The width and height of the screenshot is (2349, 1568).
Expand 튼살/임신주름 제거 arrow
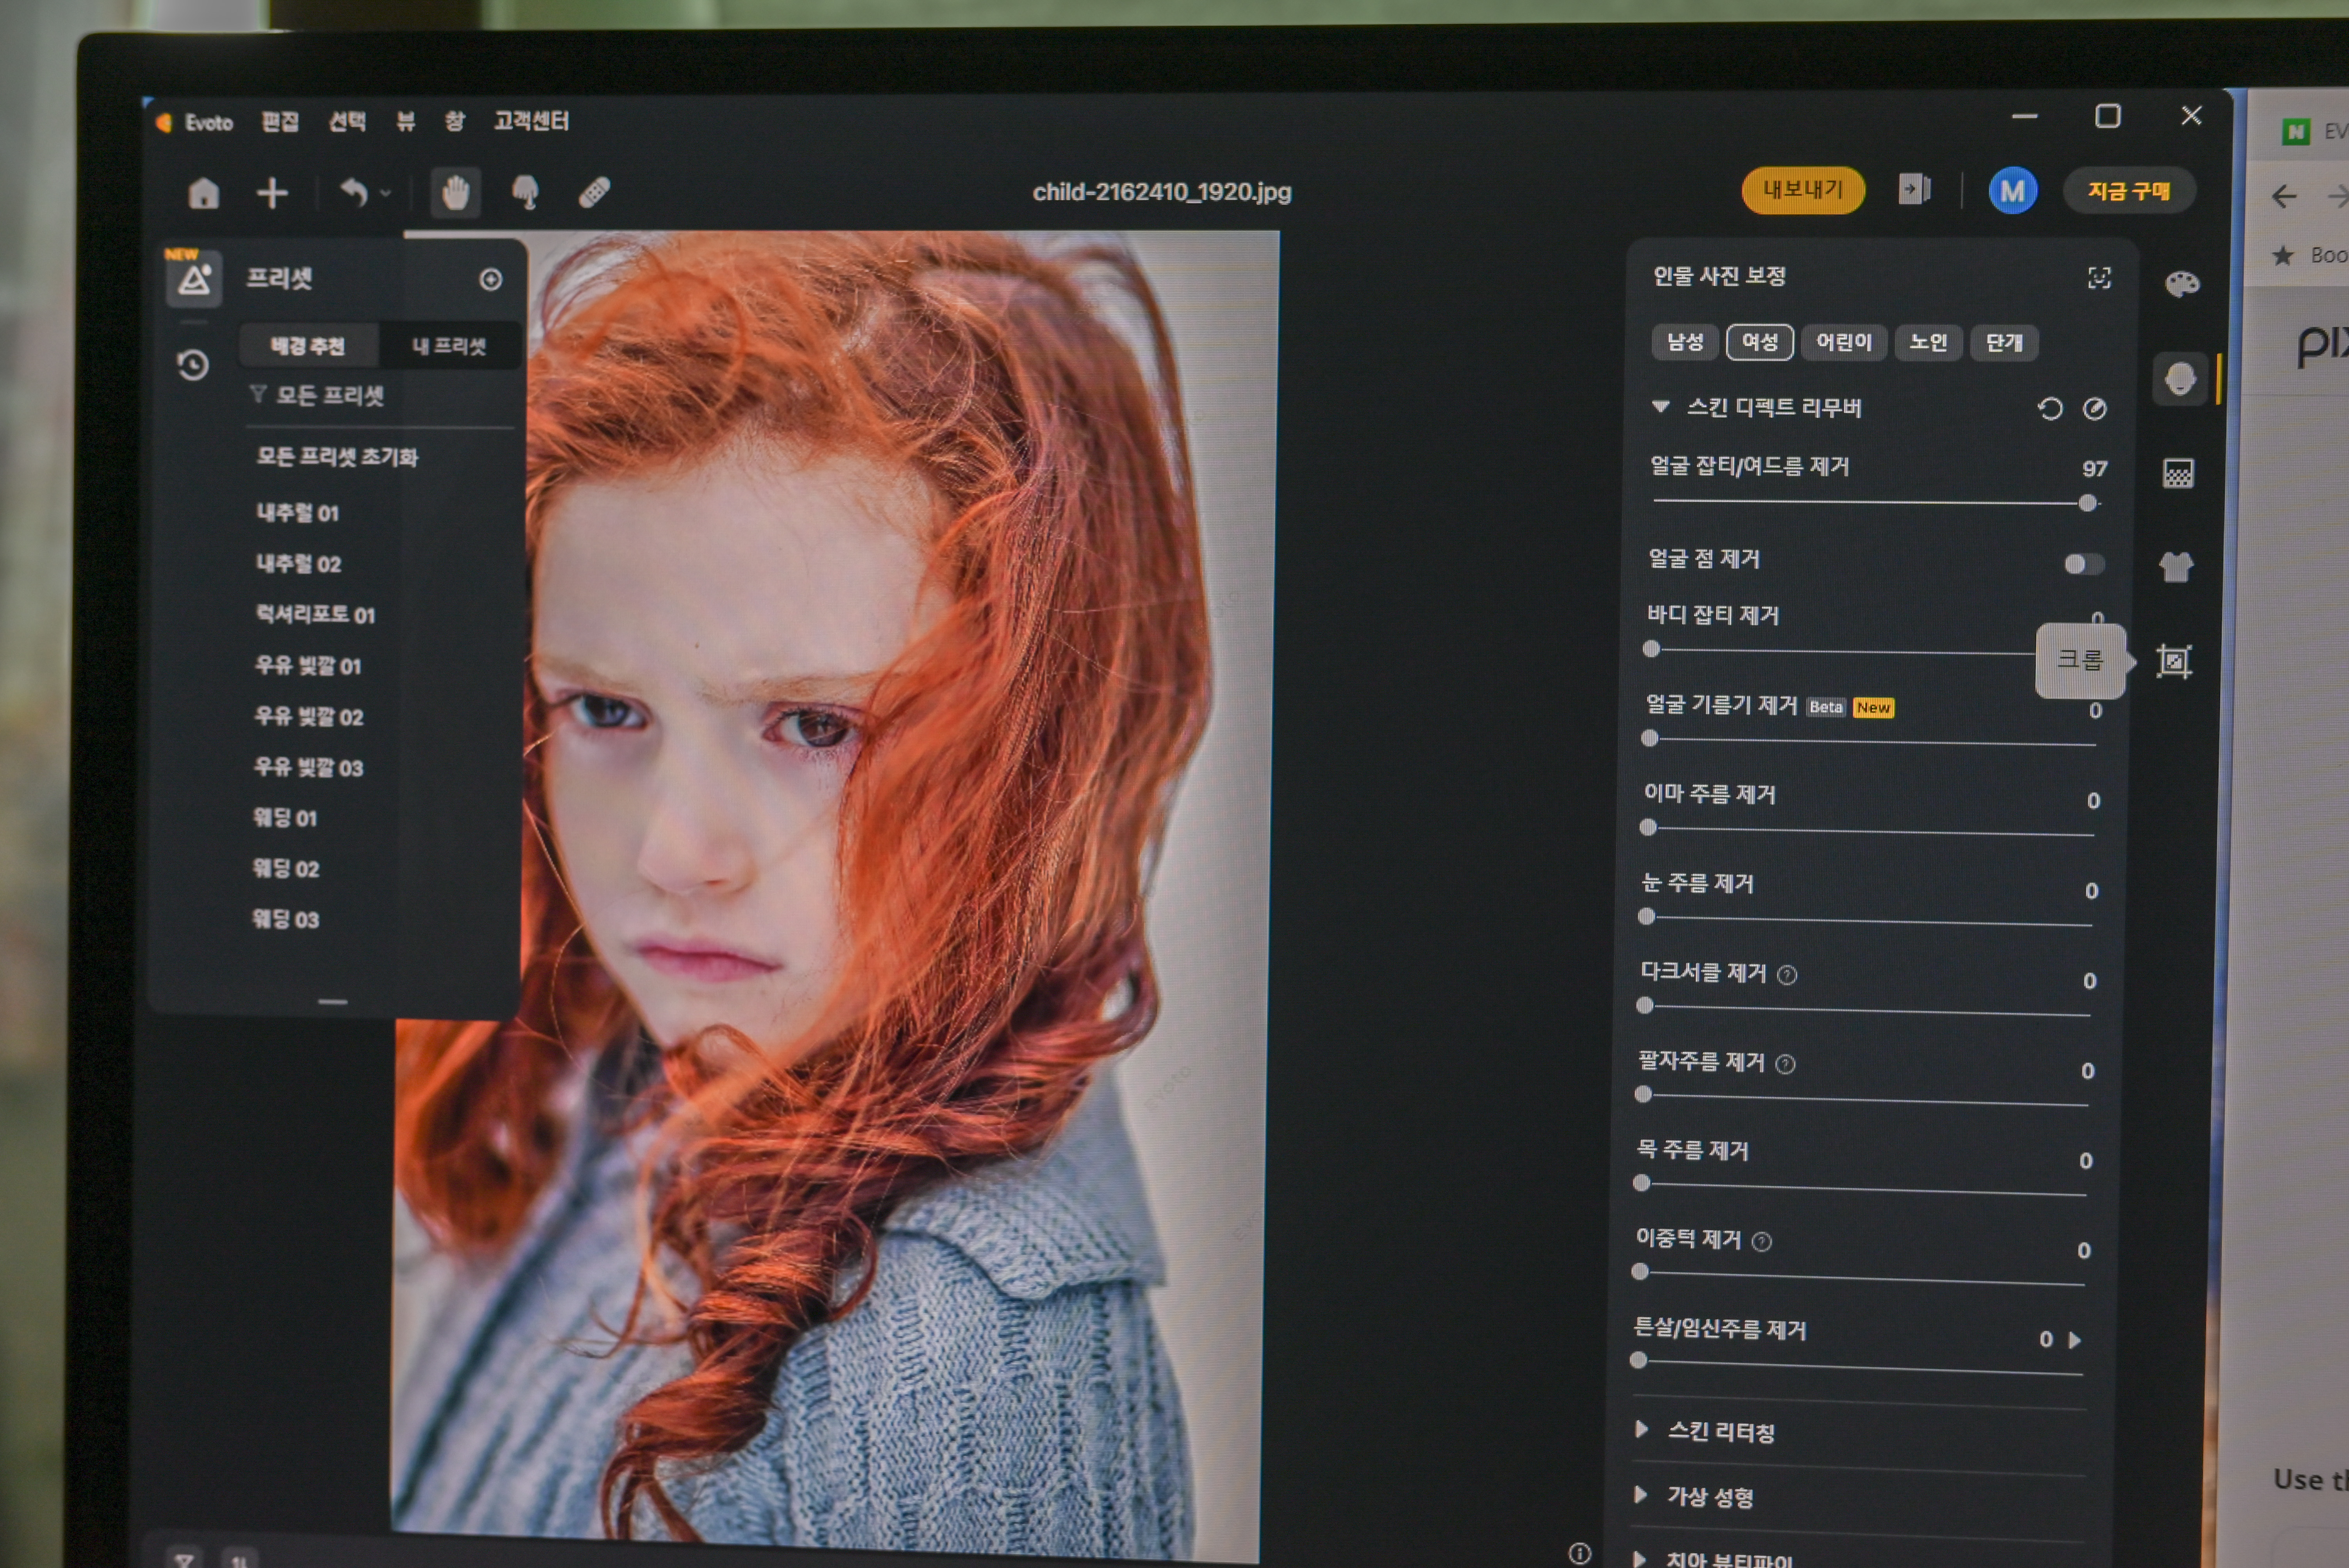(x=2075, y=1340)
